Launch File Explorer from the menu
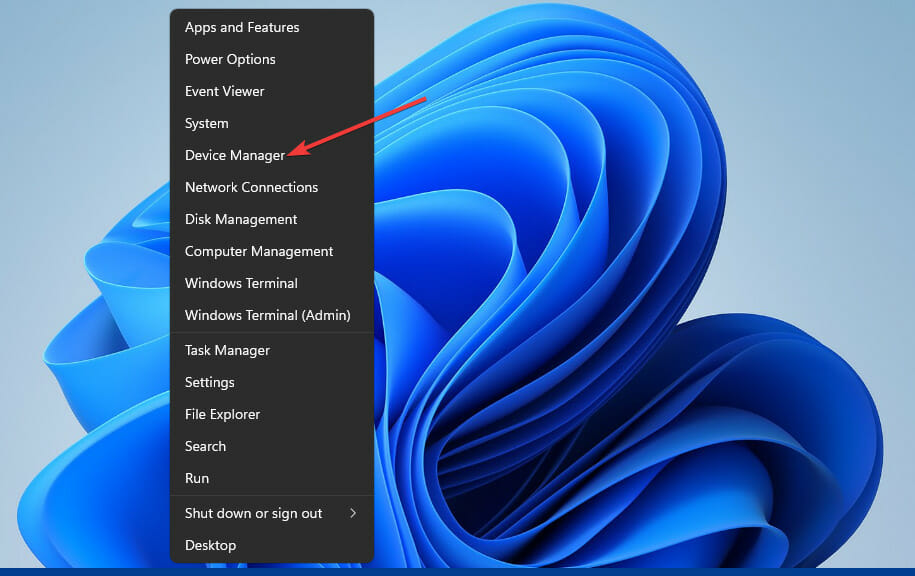The image size is (915, 576). 272,414
